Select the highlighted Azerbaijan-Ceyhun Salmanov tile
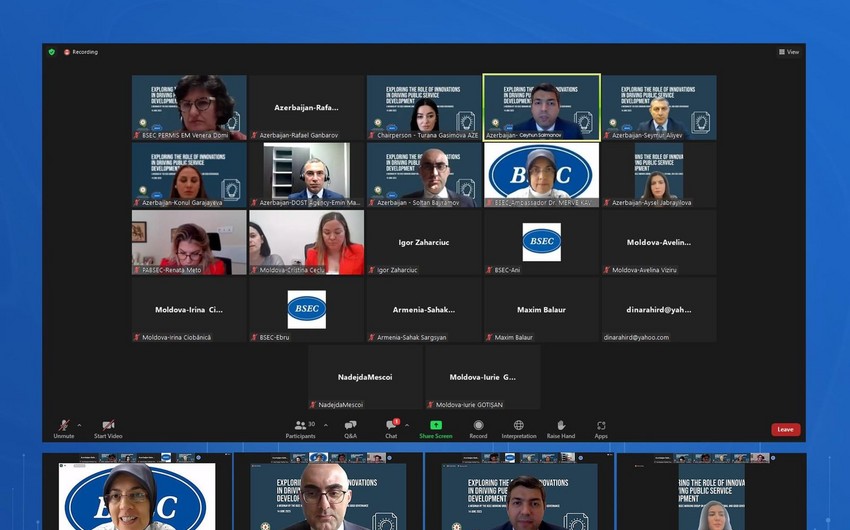 (541, 106)
